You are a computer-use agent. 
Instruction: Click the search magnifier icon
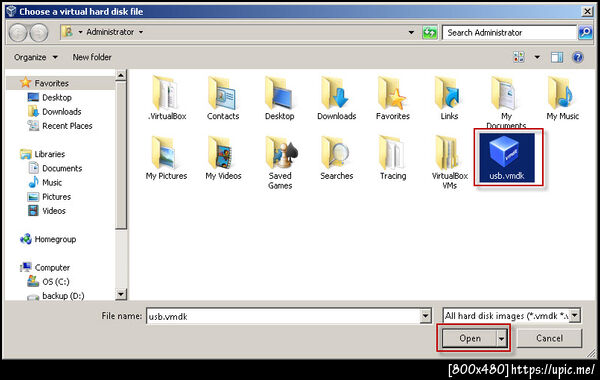tap(585, 33)
